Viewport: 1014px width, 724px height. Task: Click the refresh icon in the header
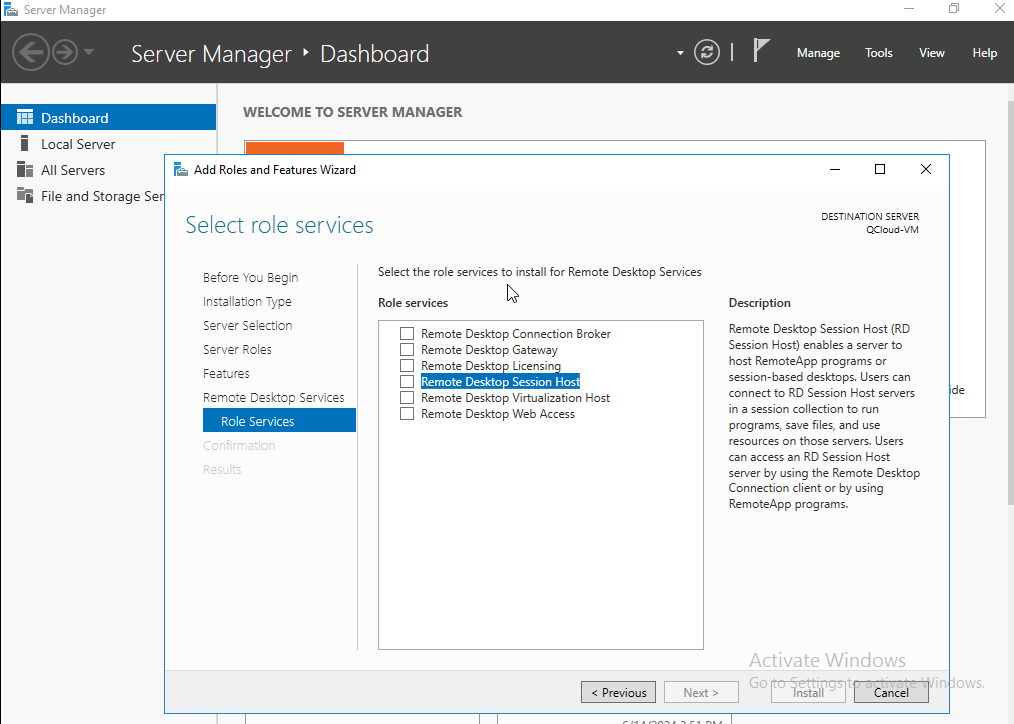pyautogui.click(x=706, y=52)
